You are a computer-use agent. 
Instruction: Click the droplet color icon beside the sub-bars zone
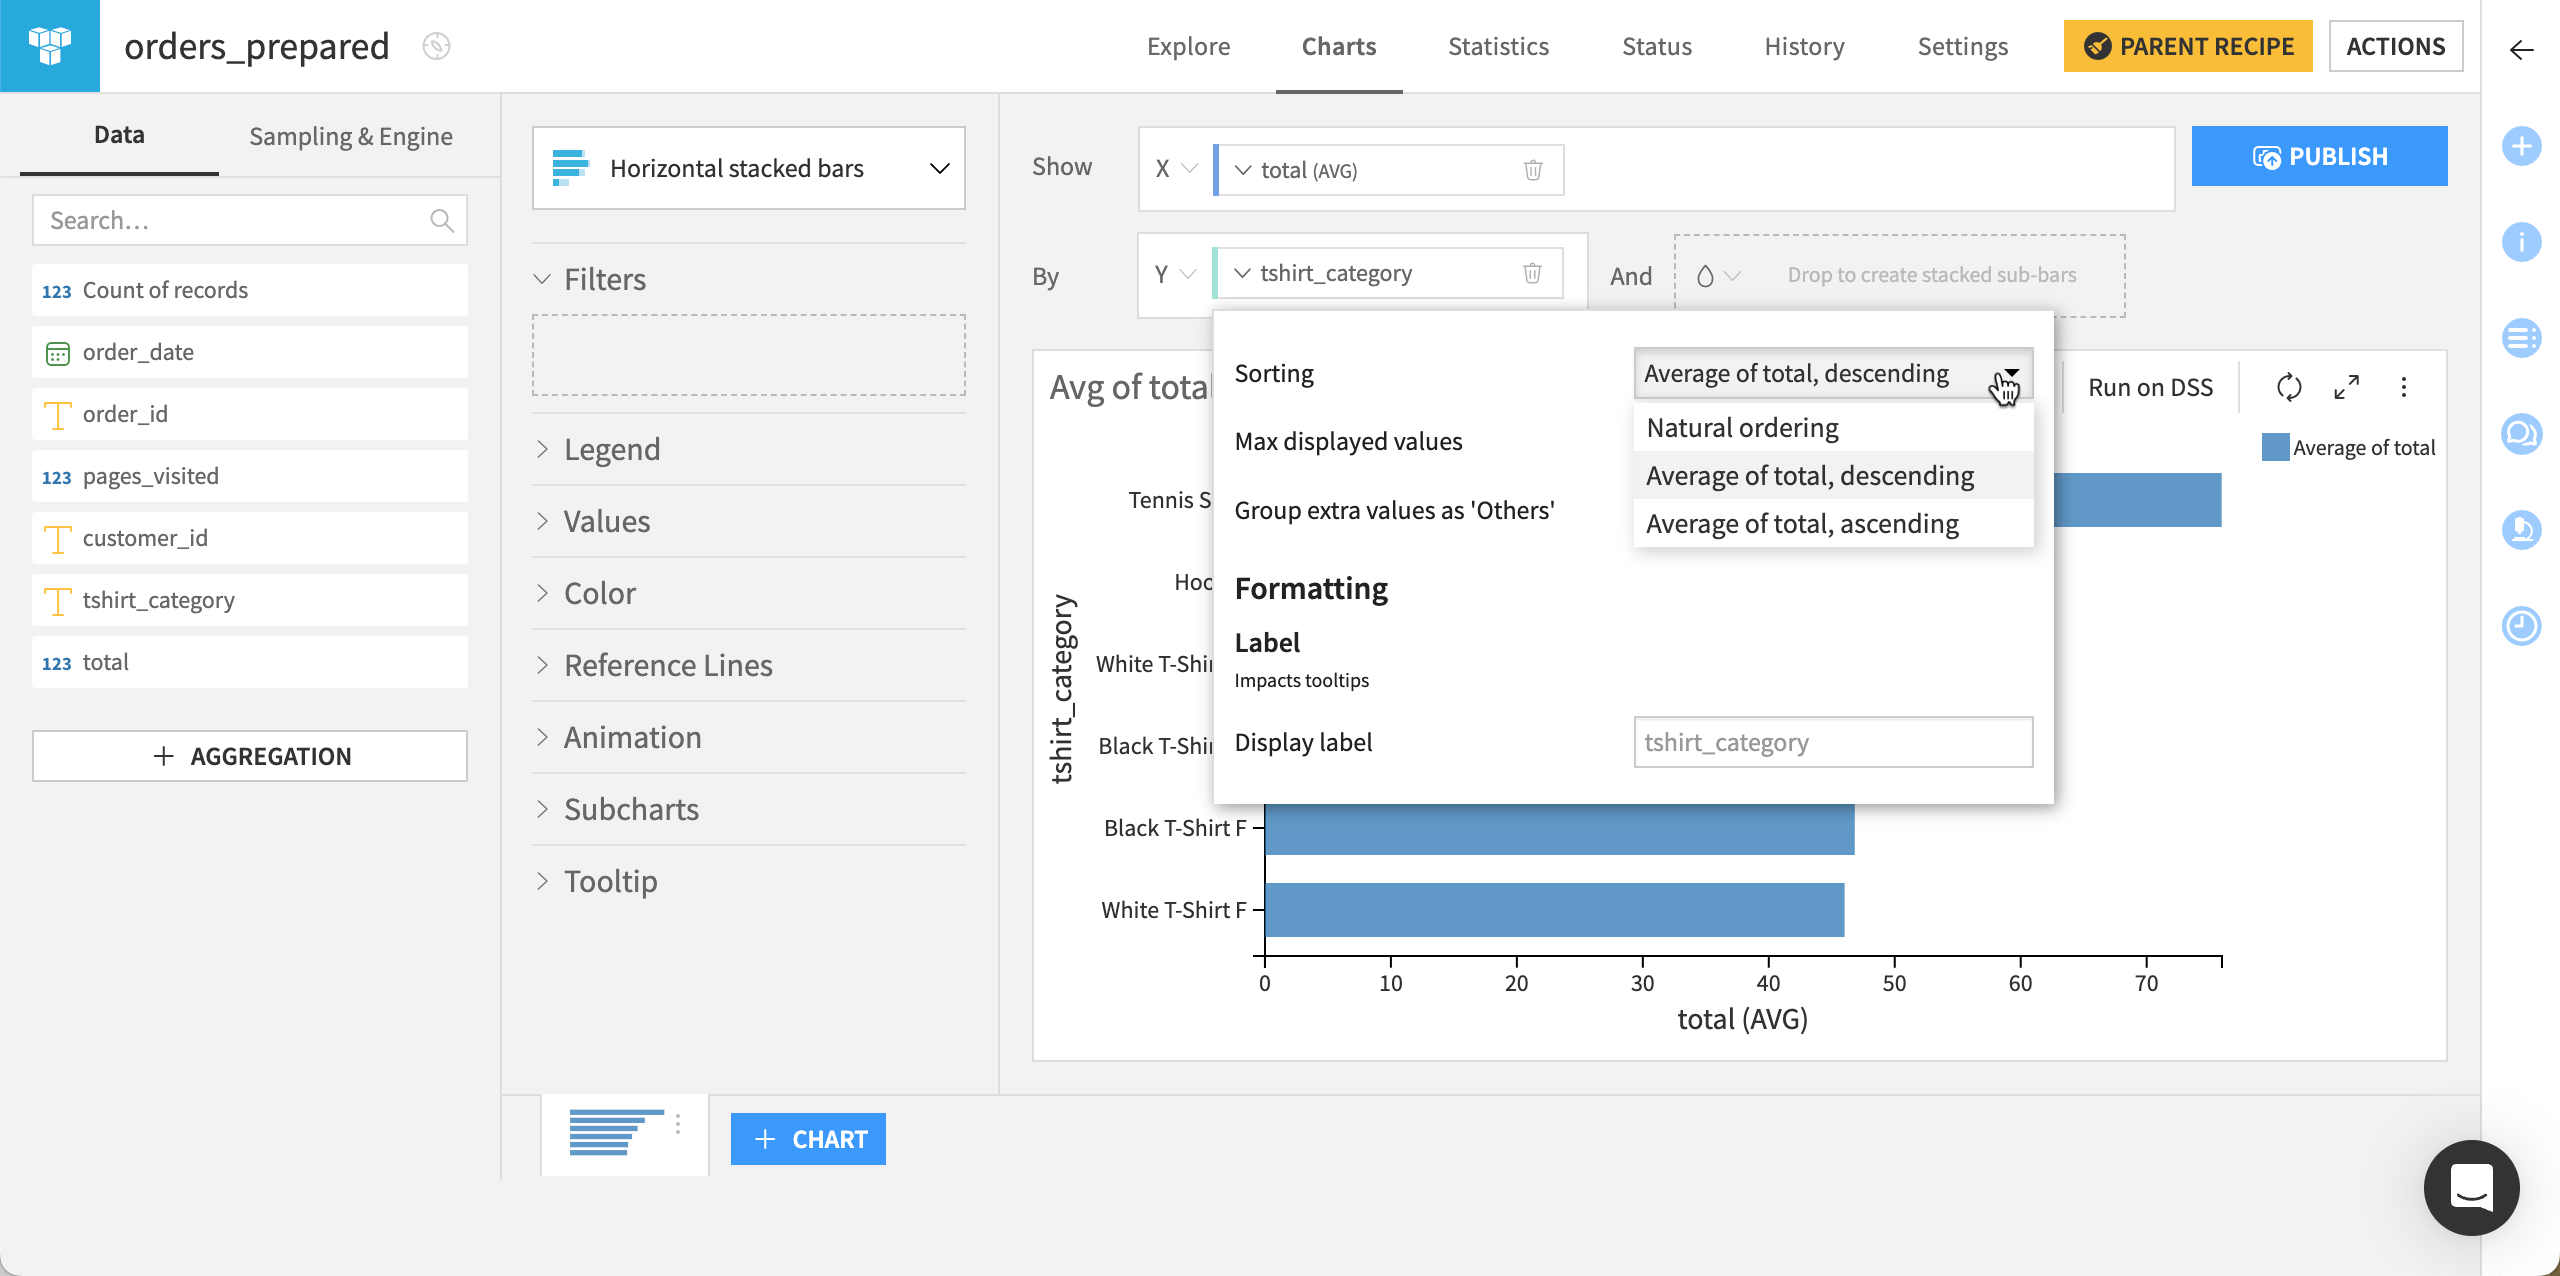(1705, 274)
